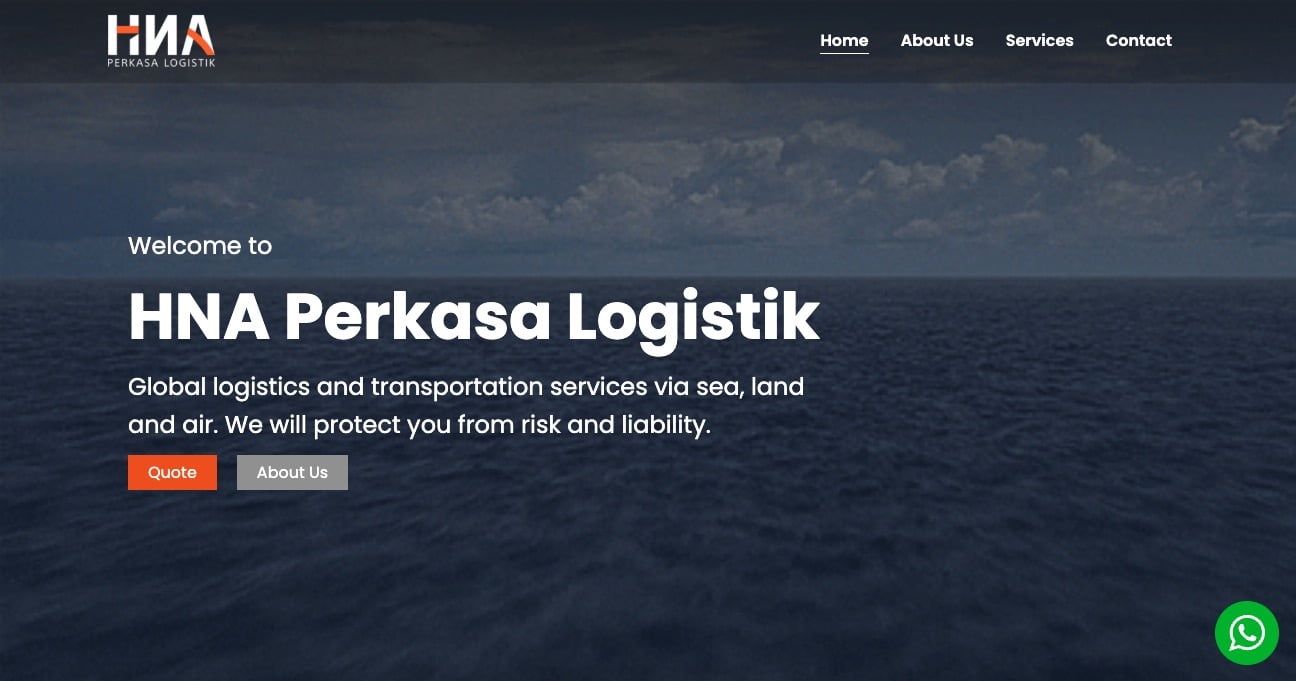Screen dimensions: 1296x681
Task: Click the orange Quote button
Action: click(x=172, y=472)
